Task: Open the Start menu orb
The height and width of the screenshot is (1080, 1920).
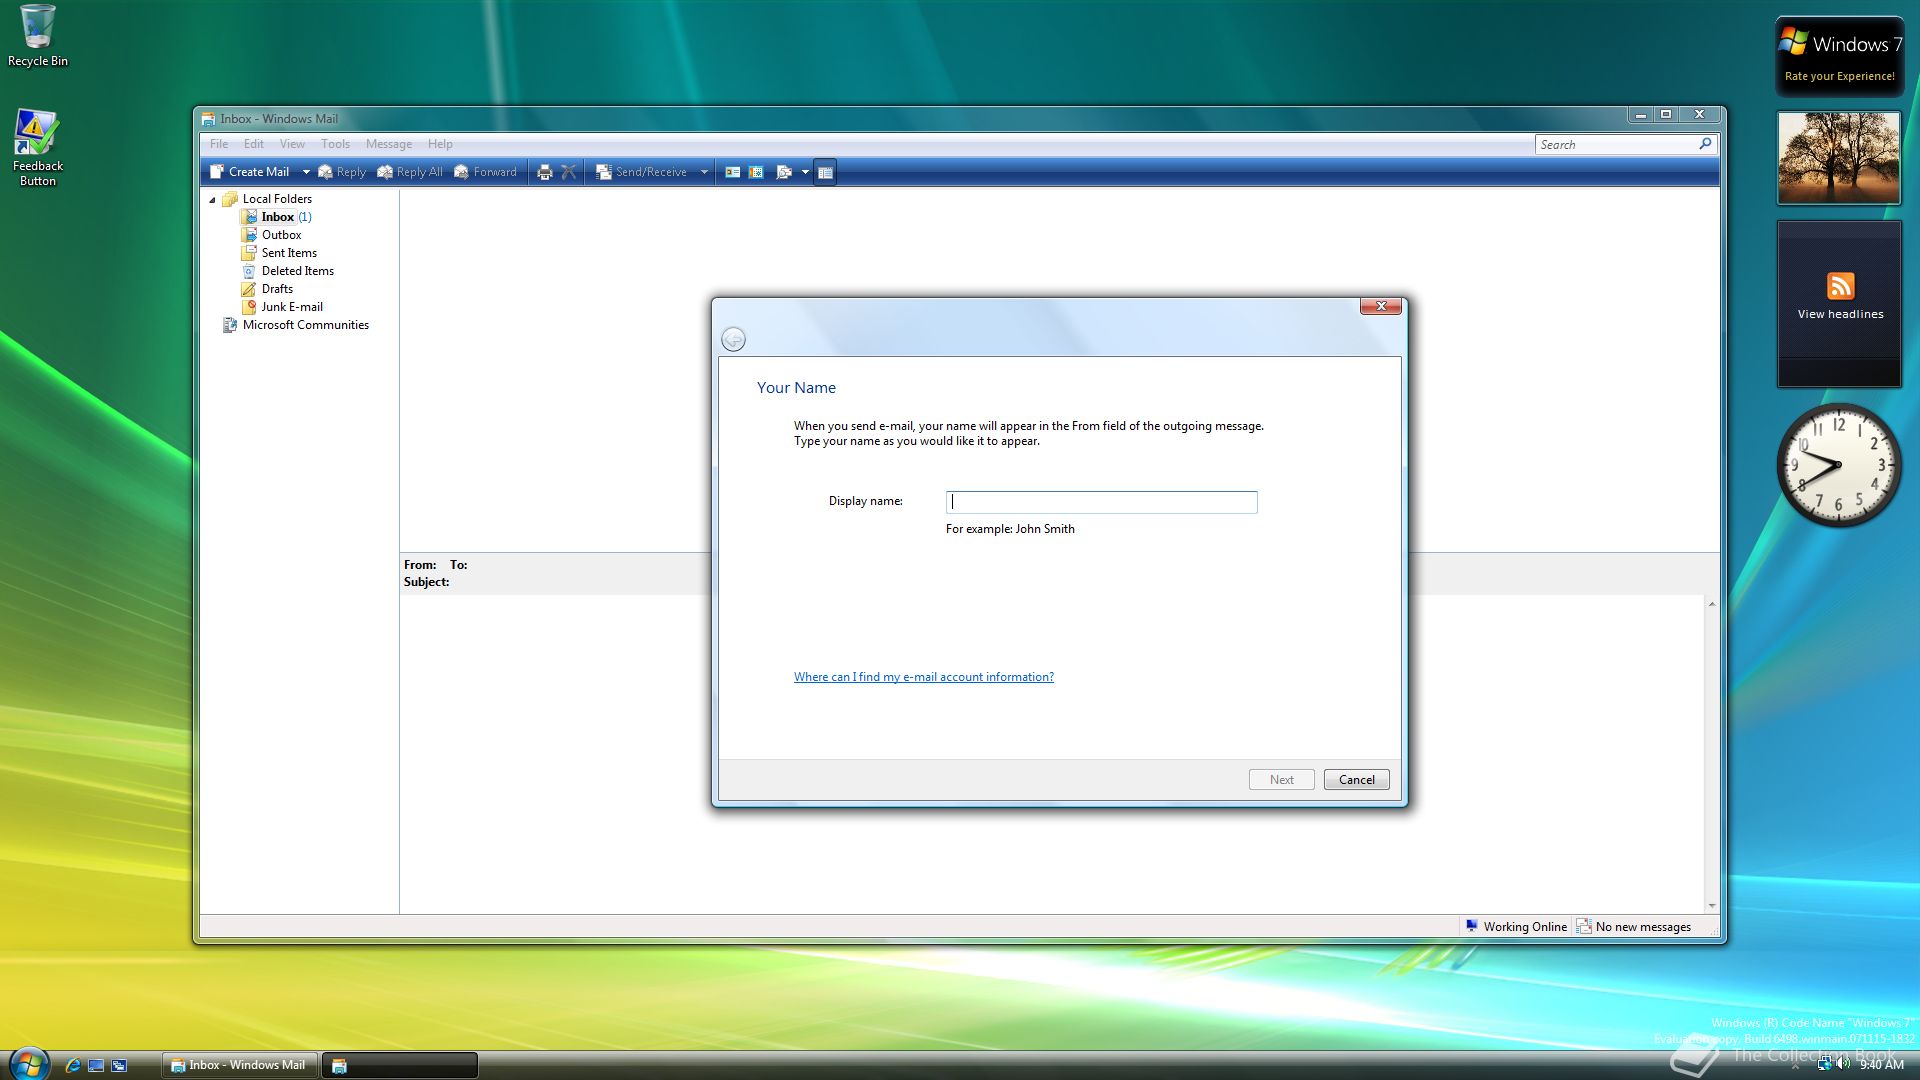Action: coord(29,1063)
